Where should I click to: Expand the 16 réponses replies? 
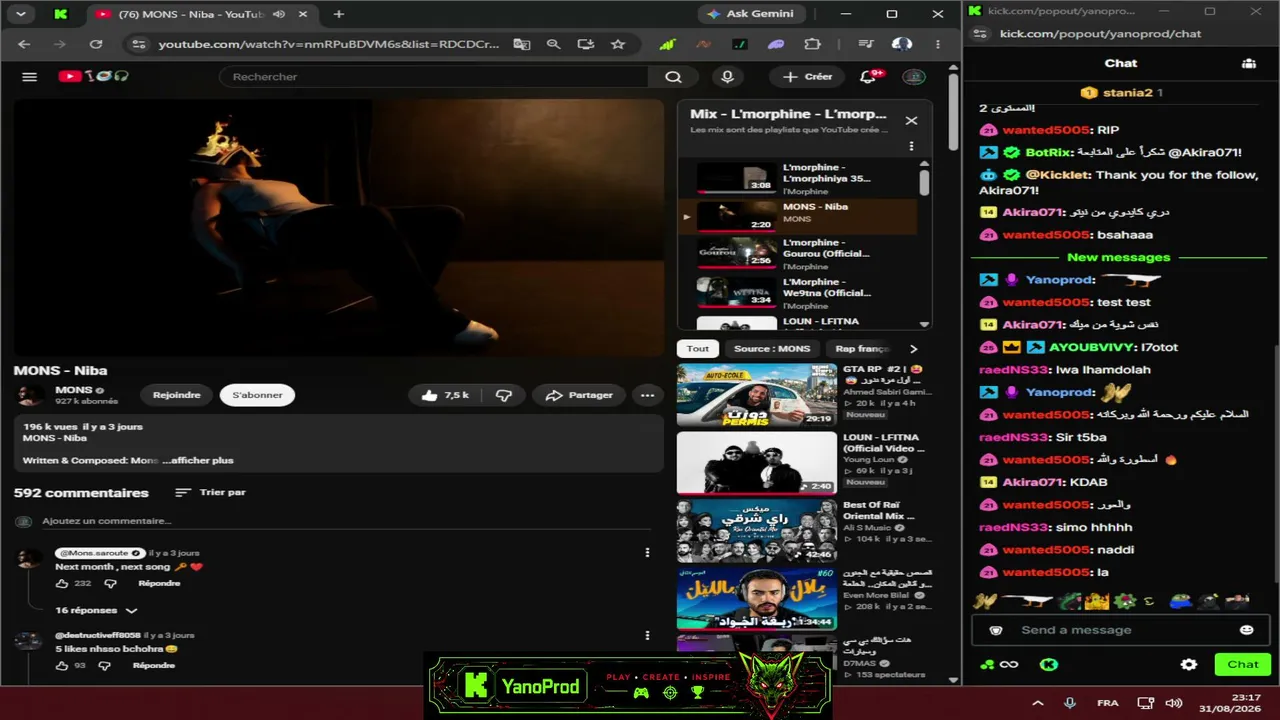(96, 610)
